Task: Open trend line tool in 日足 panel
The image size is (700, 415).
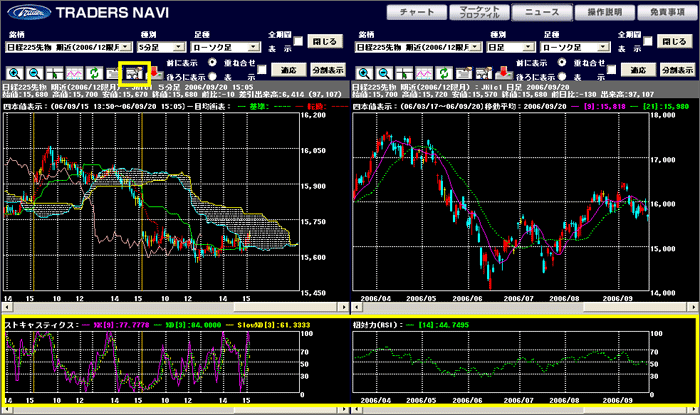Action: click(x=424, y=73)
